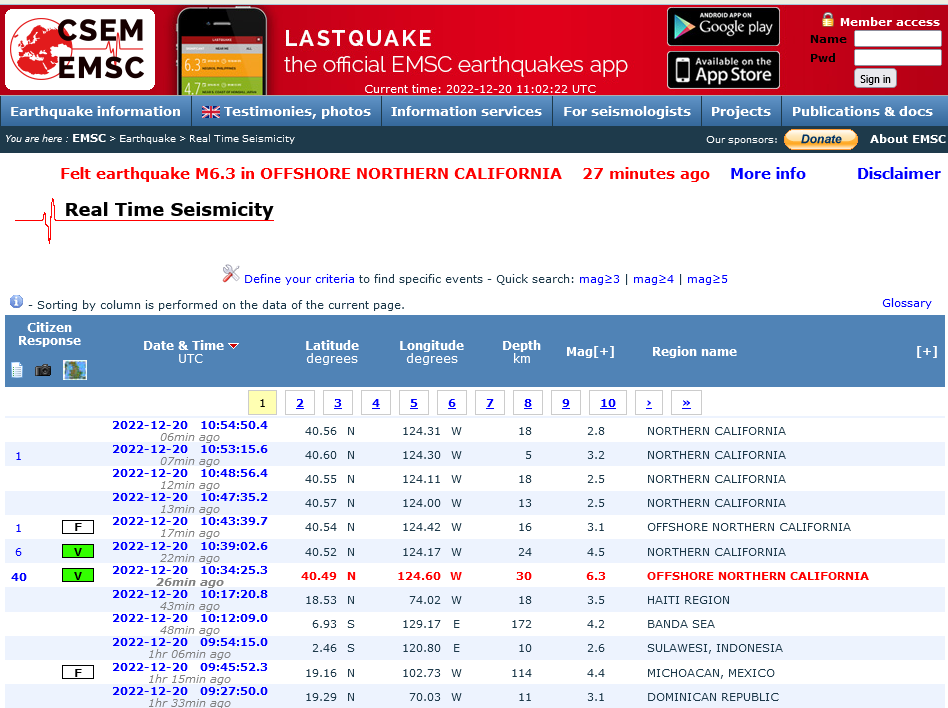This screenshot has height=708, width=948.
Task: Click the Donate button
Action: point(820,139)
